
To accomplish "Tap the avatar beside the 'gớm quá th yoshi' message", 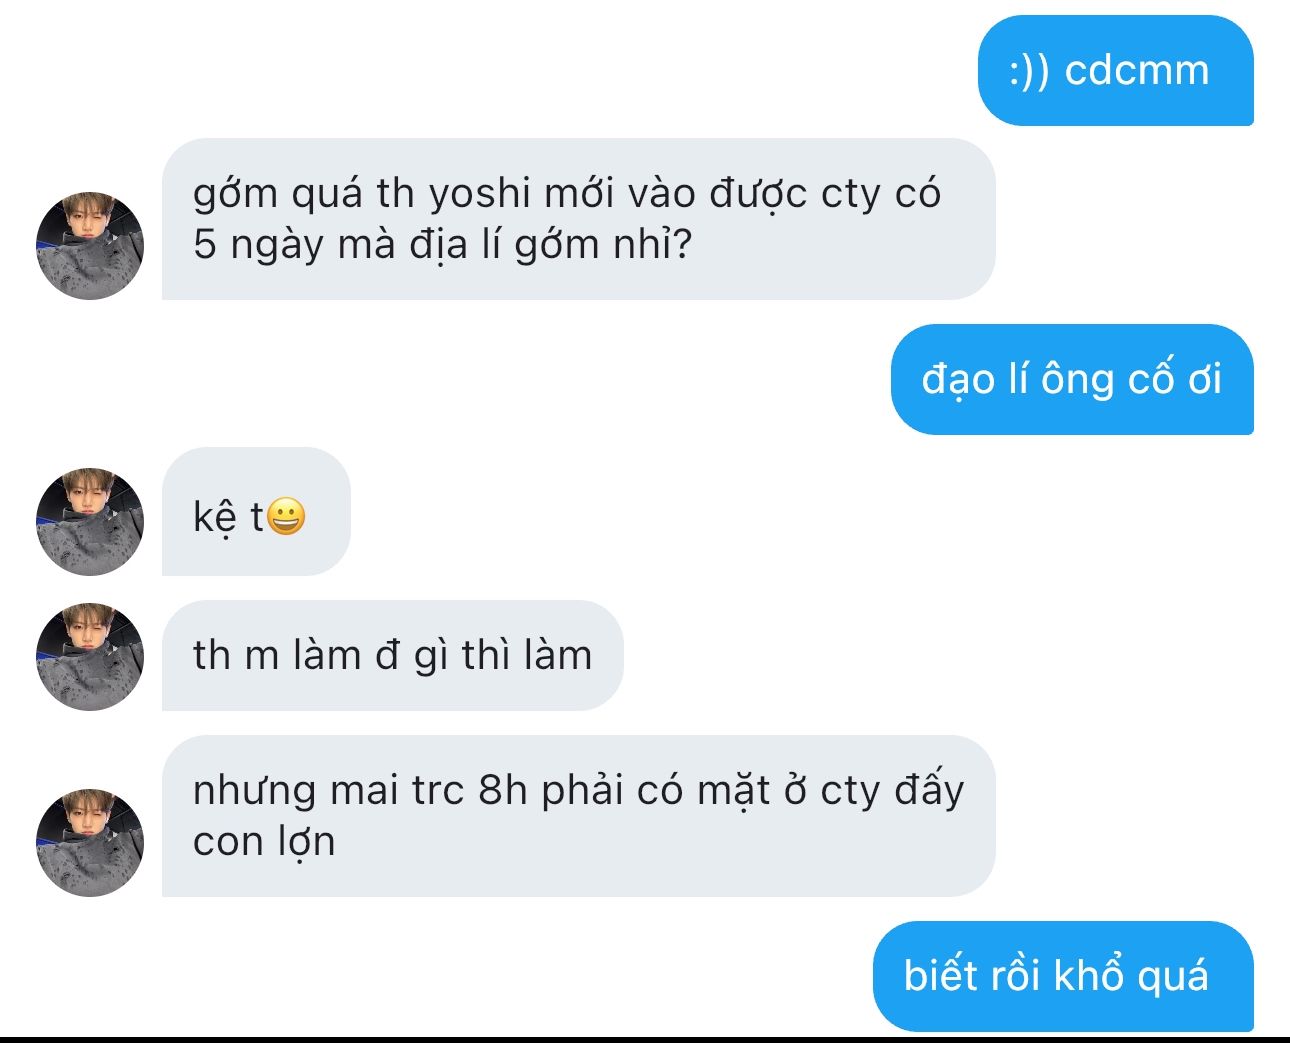I will pos(90,246).
